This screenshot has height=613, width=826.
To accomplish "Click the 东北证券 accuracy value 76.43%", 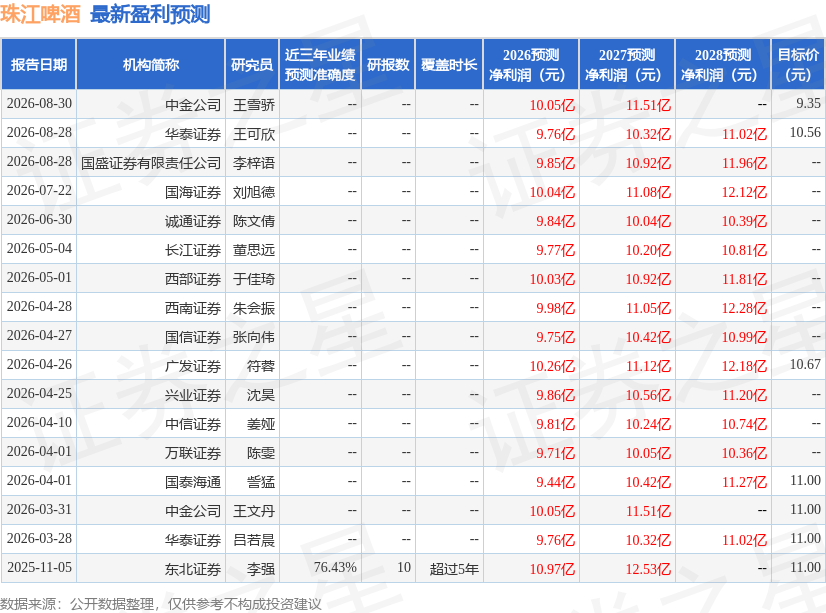I will [335, 567].
